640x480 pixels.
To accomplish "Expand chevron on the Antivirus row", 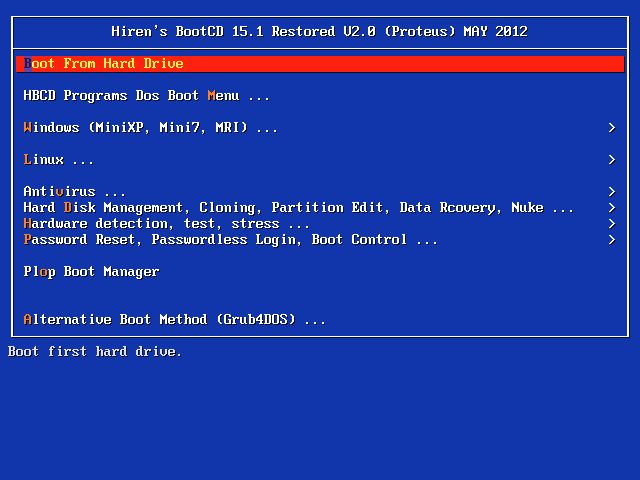I will point(611,191).
